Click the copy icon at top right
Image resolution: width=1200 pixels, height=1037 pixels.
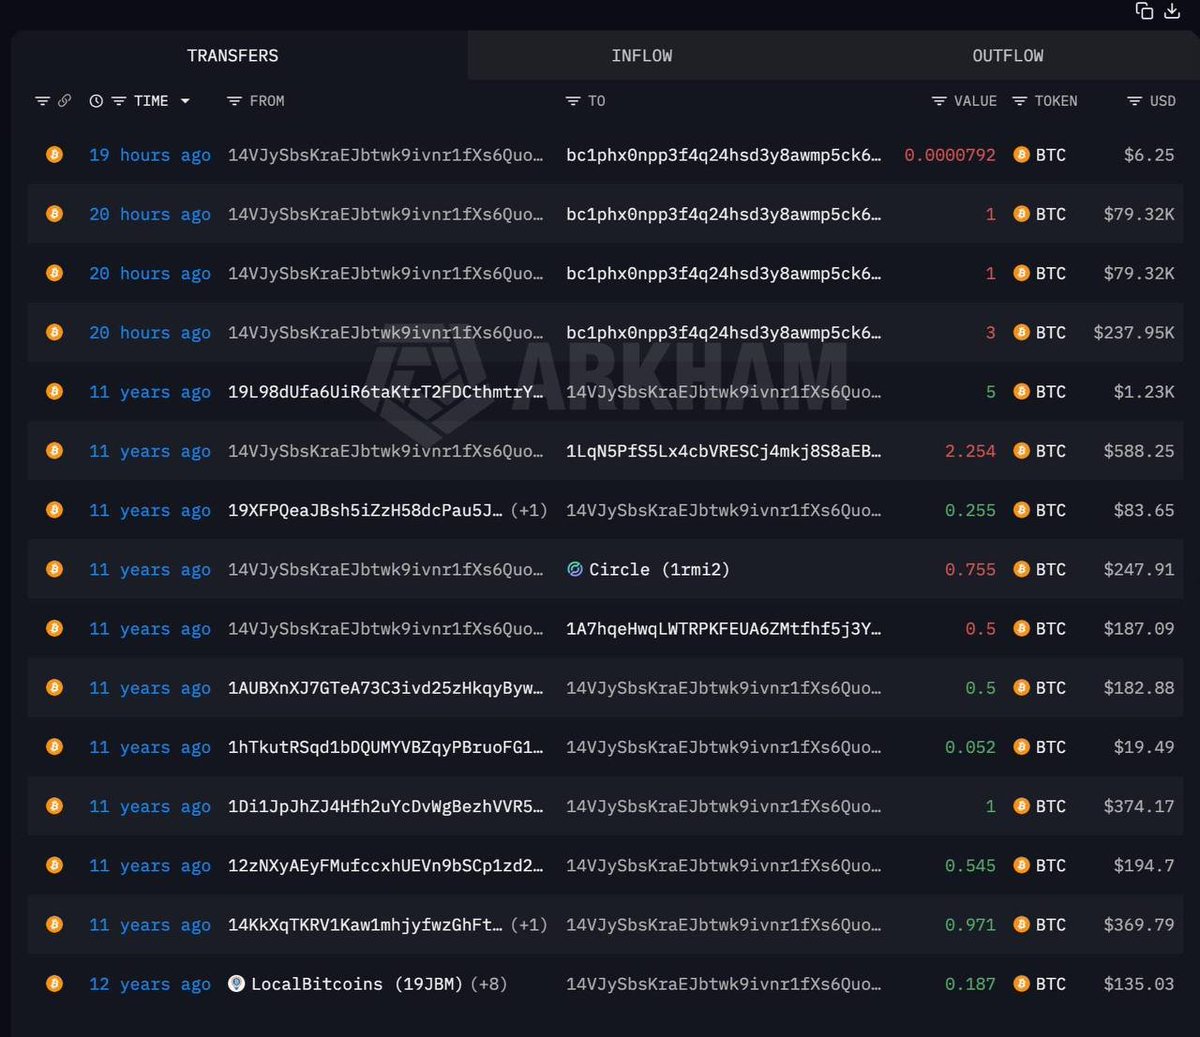1144,11
